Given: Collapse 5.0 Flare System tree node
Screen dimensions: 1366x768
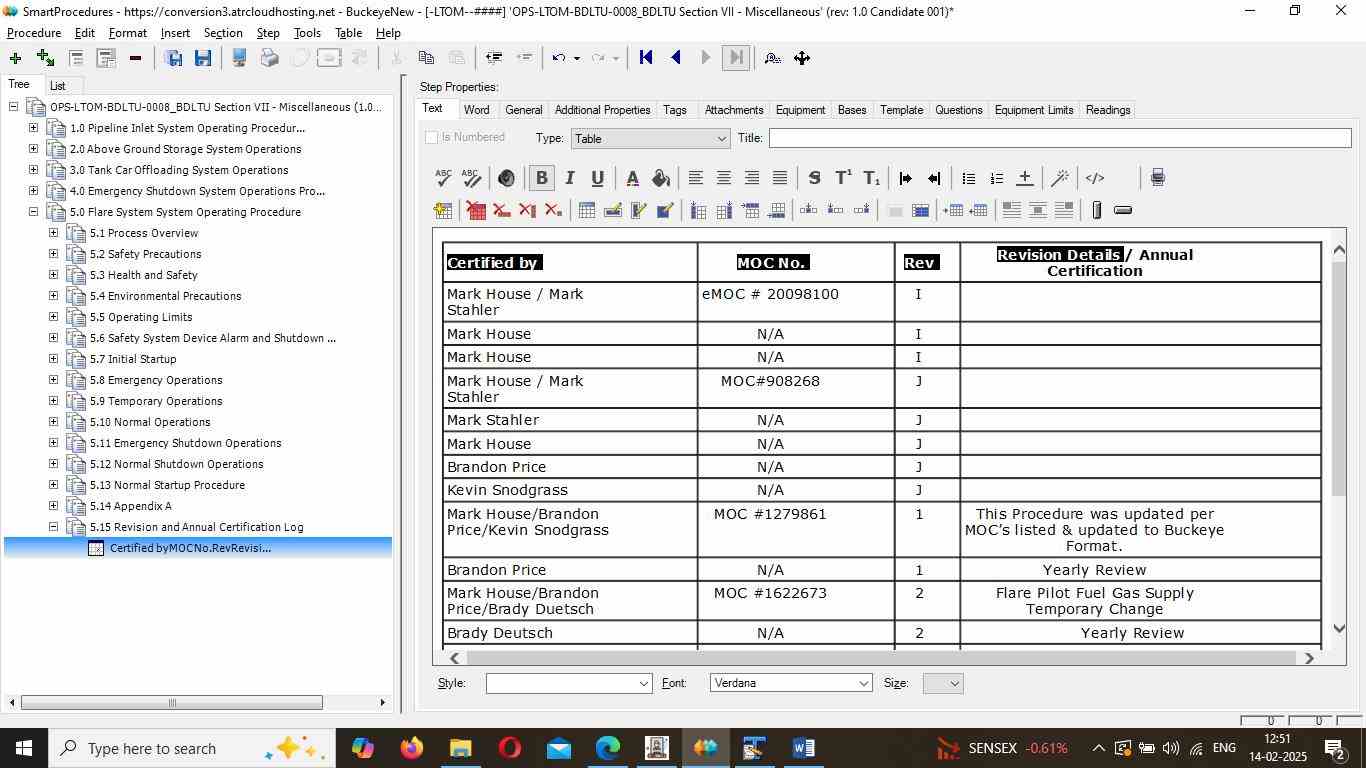Looking at the screenshot, I should coord(33,212).
